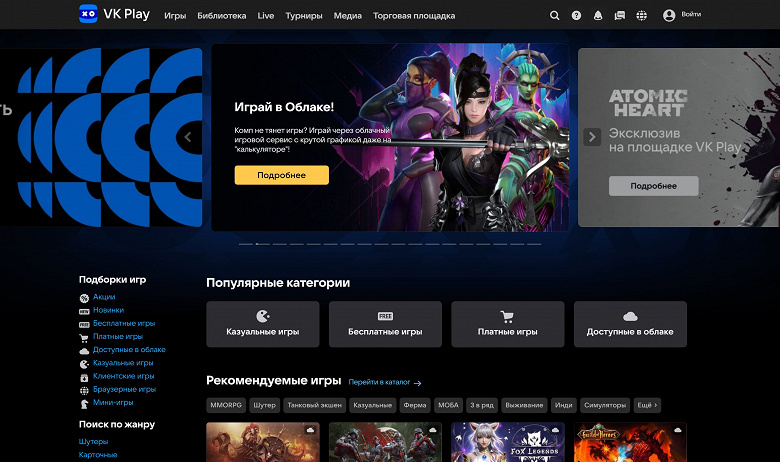Filter by 3 в ряд tag
This screenshot has width=780, height=462.
(x=482, y=405)
